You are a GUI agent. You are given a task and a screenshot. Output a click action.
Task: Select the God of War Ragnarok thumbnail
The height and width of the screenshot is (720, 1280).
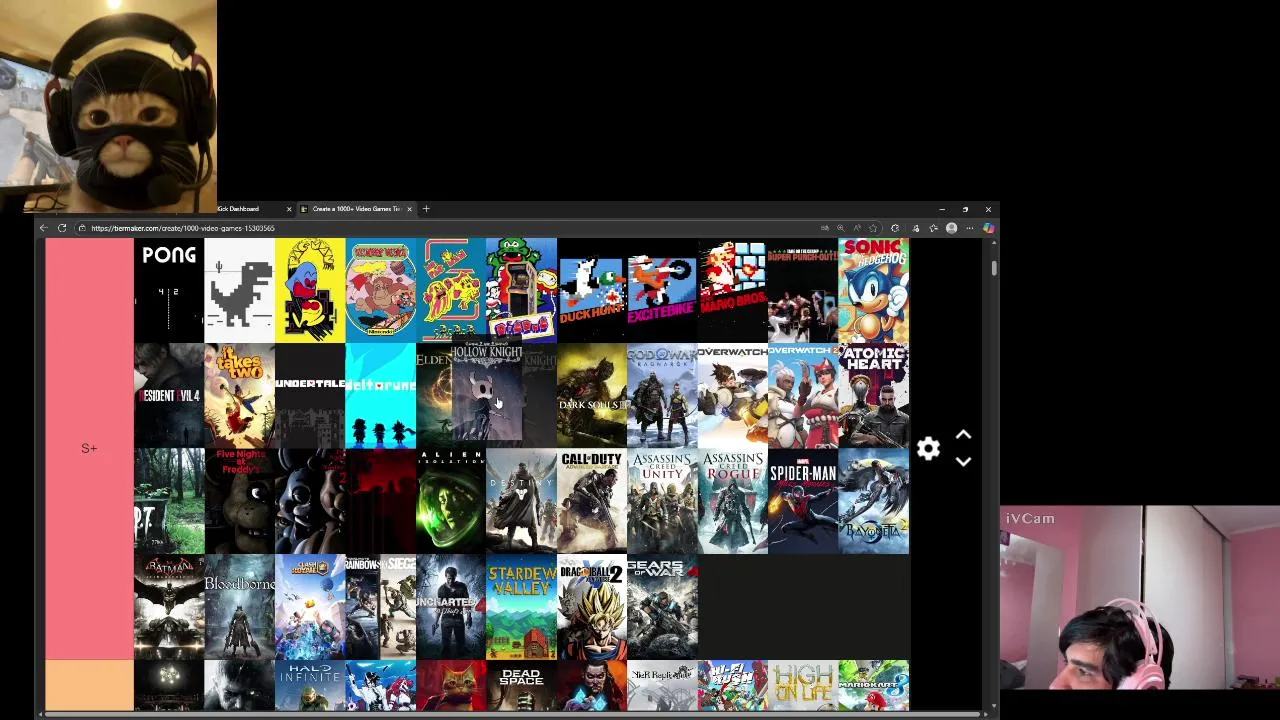662,396
